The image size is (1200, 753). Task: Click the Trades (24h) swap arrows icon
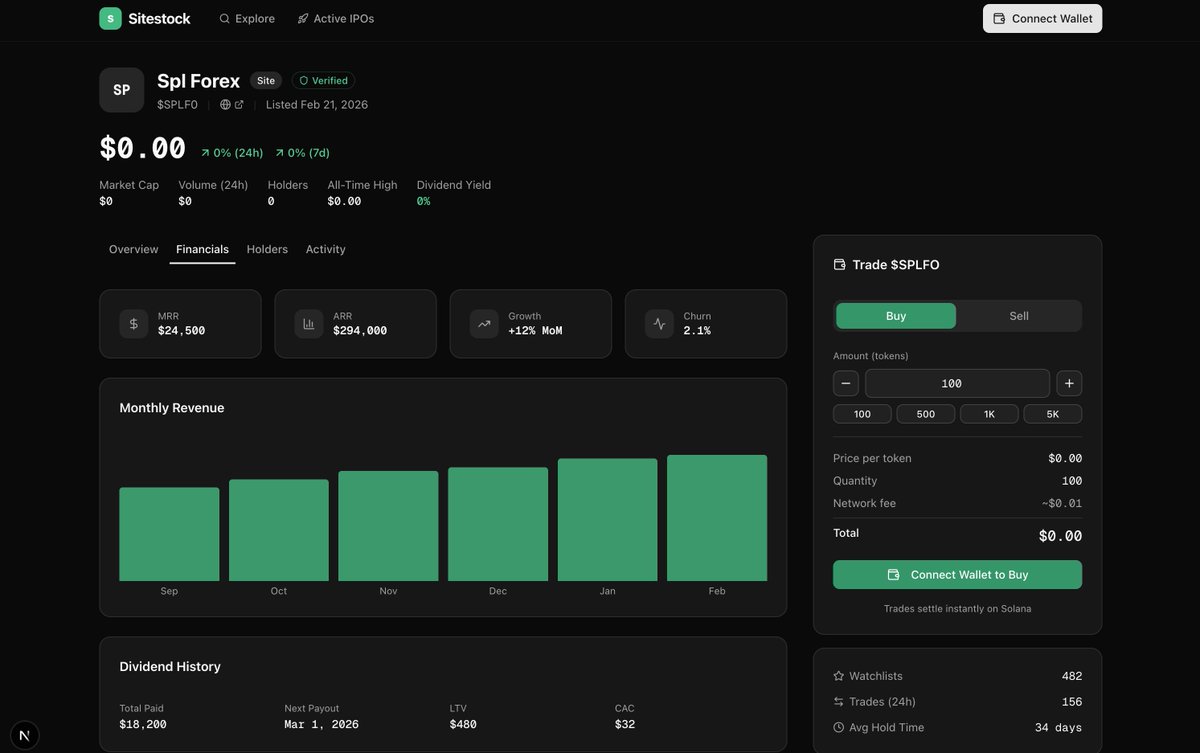839,702
